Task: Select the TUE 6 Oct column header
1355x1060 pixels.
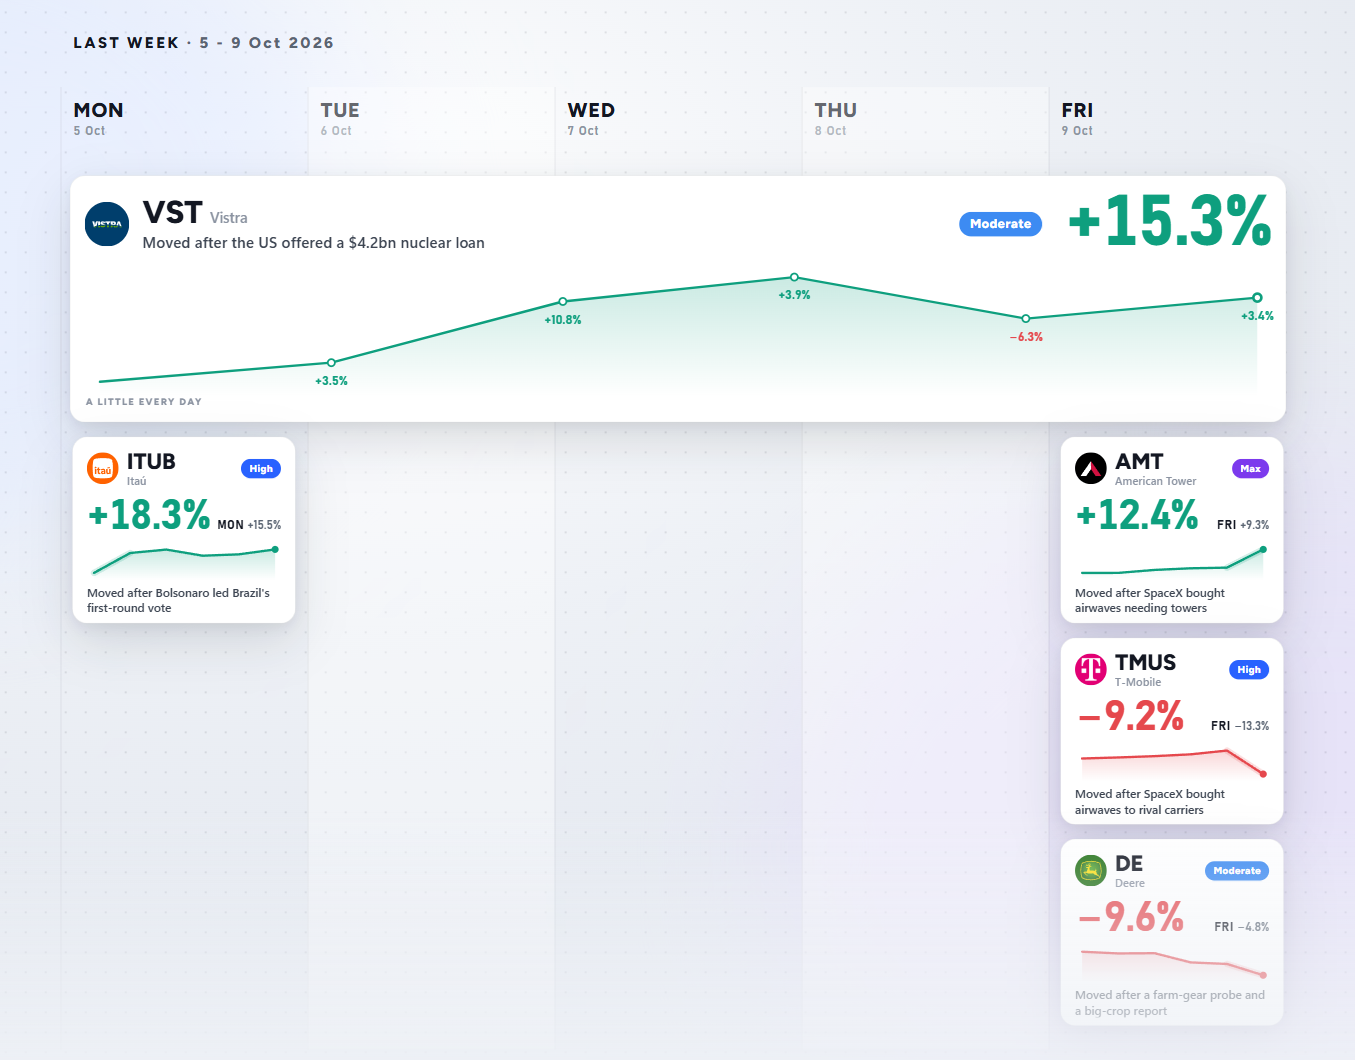Action: pyautogui.click(x=340, y=118)
